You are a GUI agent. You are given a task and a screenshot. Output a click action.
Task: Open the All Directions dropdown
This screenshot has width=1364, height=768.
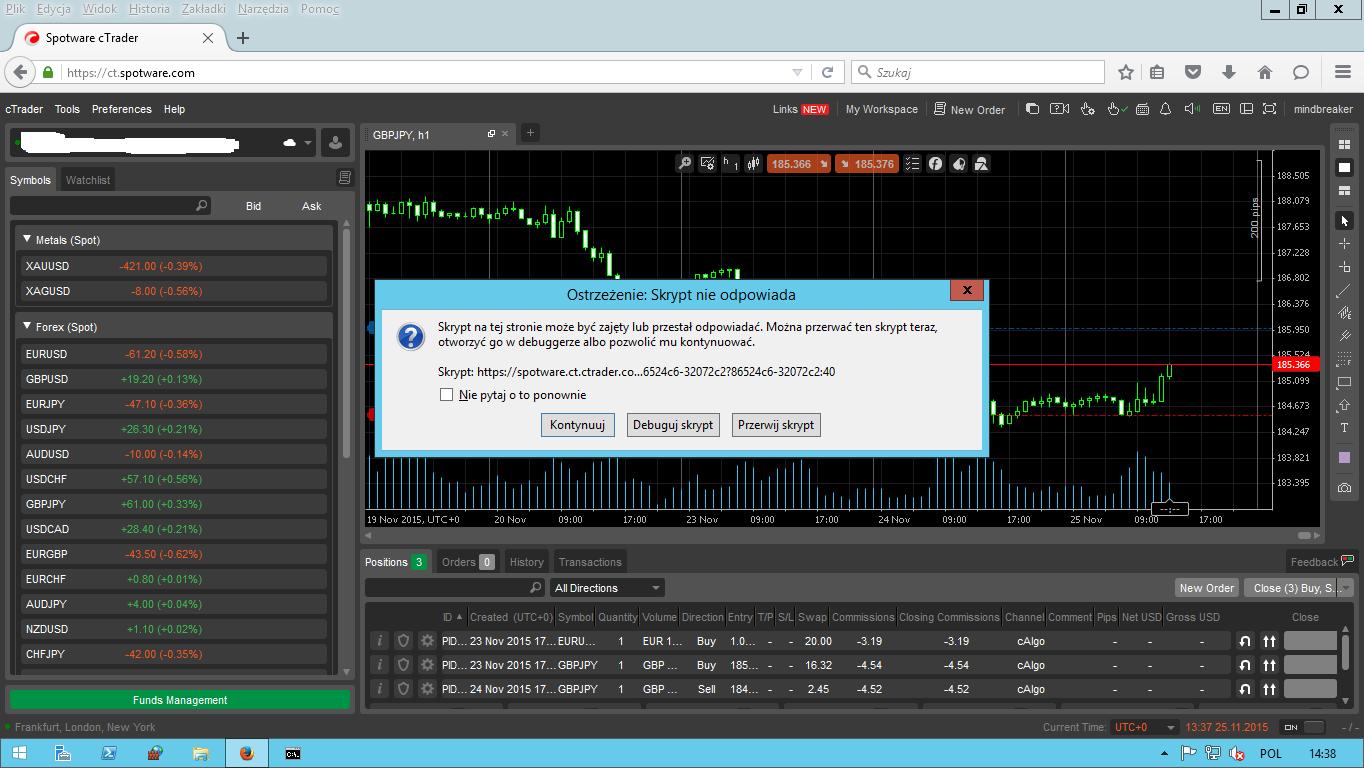(x=607, y=588)
